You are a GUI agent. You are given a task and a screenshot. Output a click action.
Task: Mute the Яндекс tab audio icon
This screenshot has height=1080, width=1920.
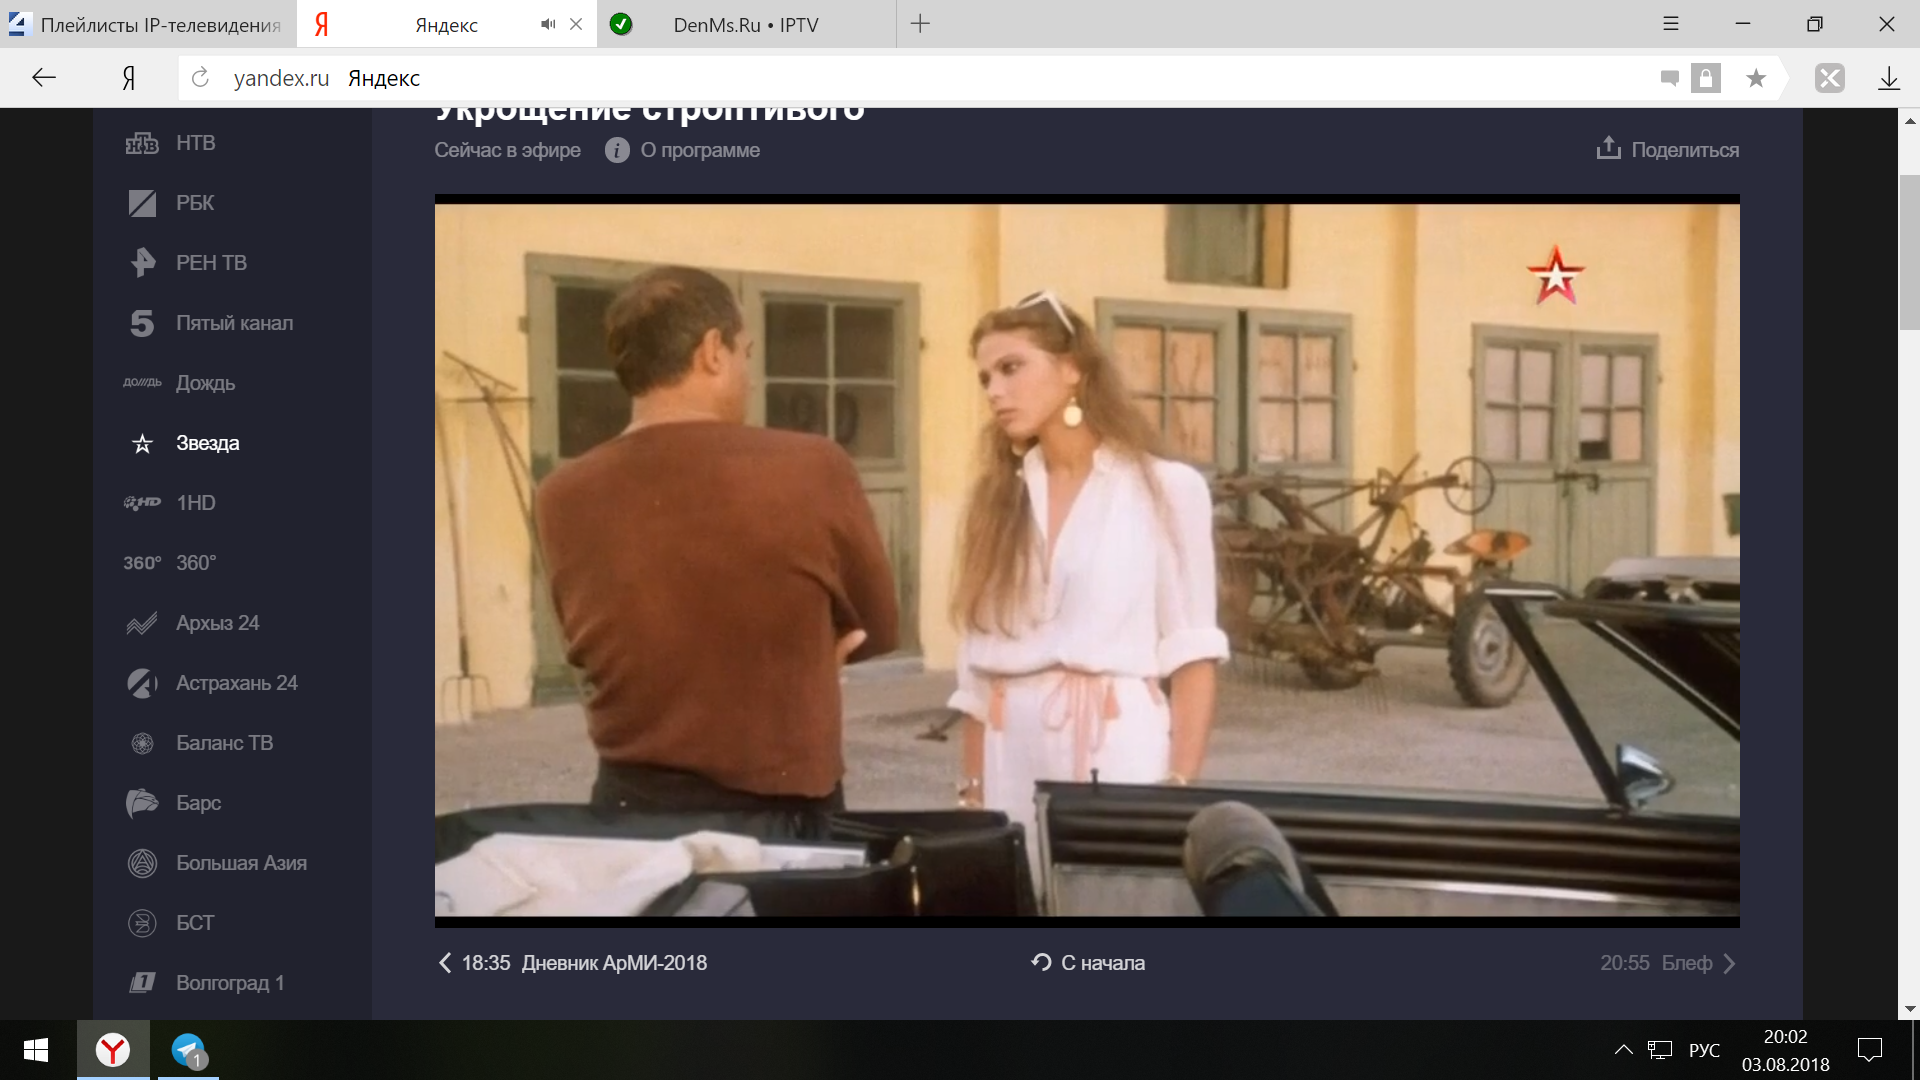click(x=548, y=24)
